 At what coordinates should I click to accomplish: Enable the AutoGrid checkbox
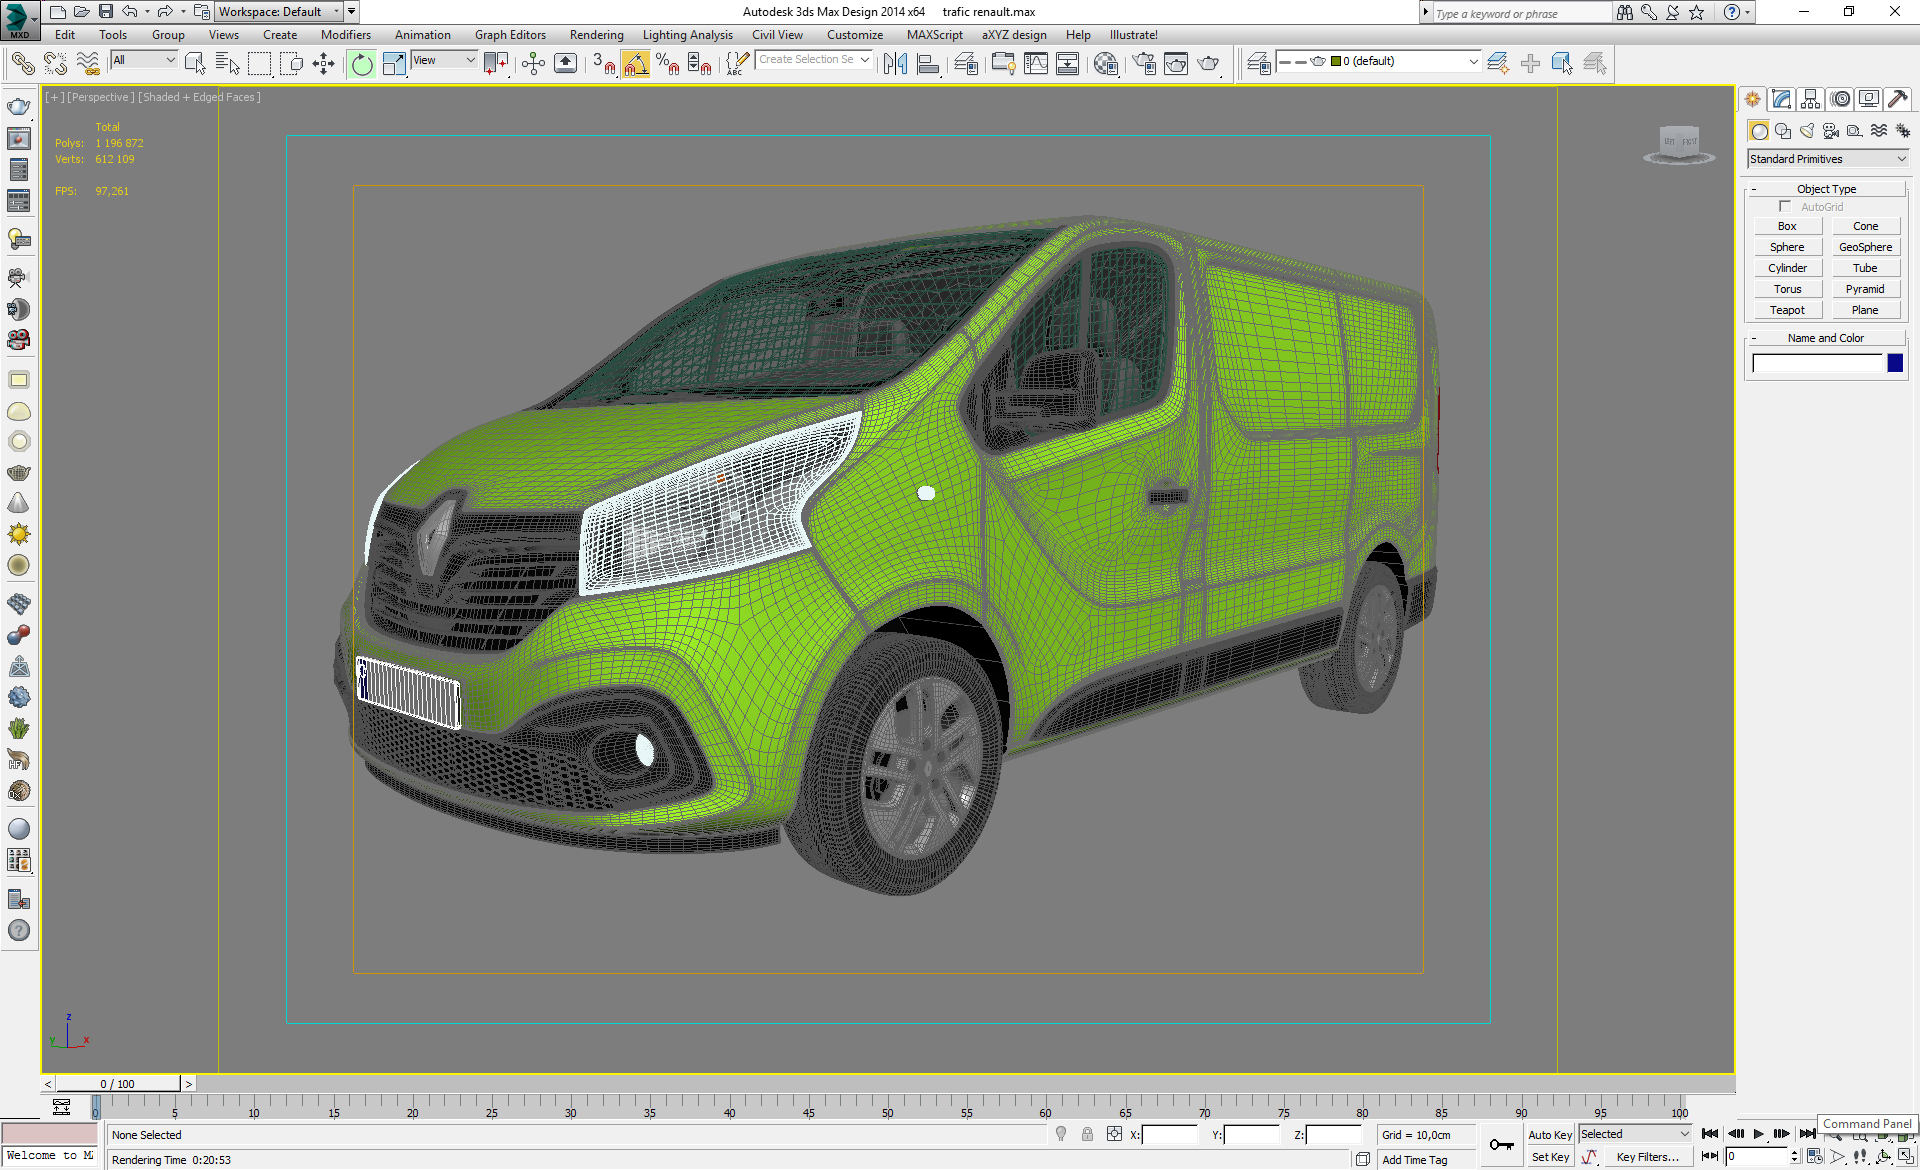click(1785, 207)
